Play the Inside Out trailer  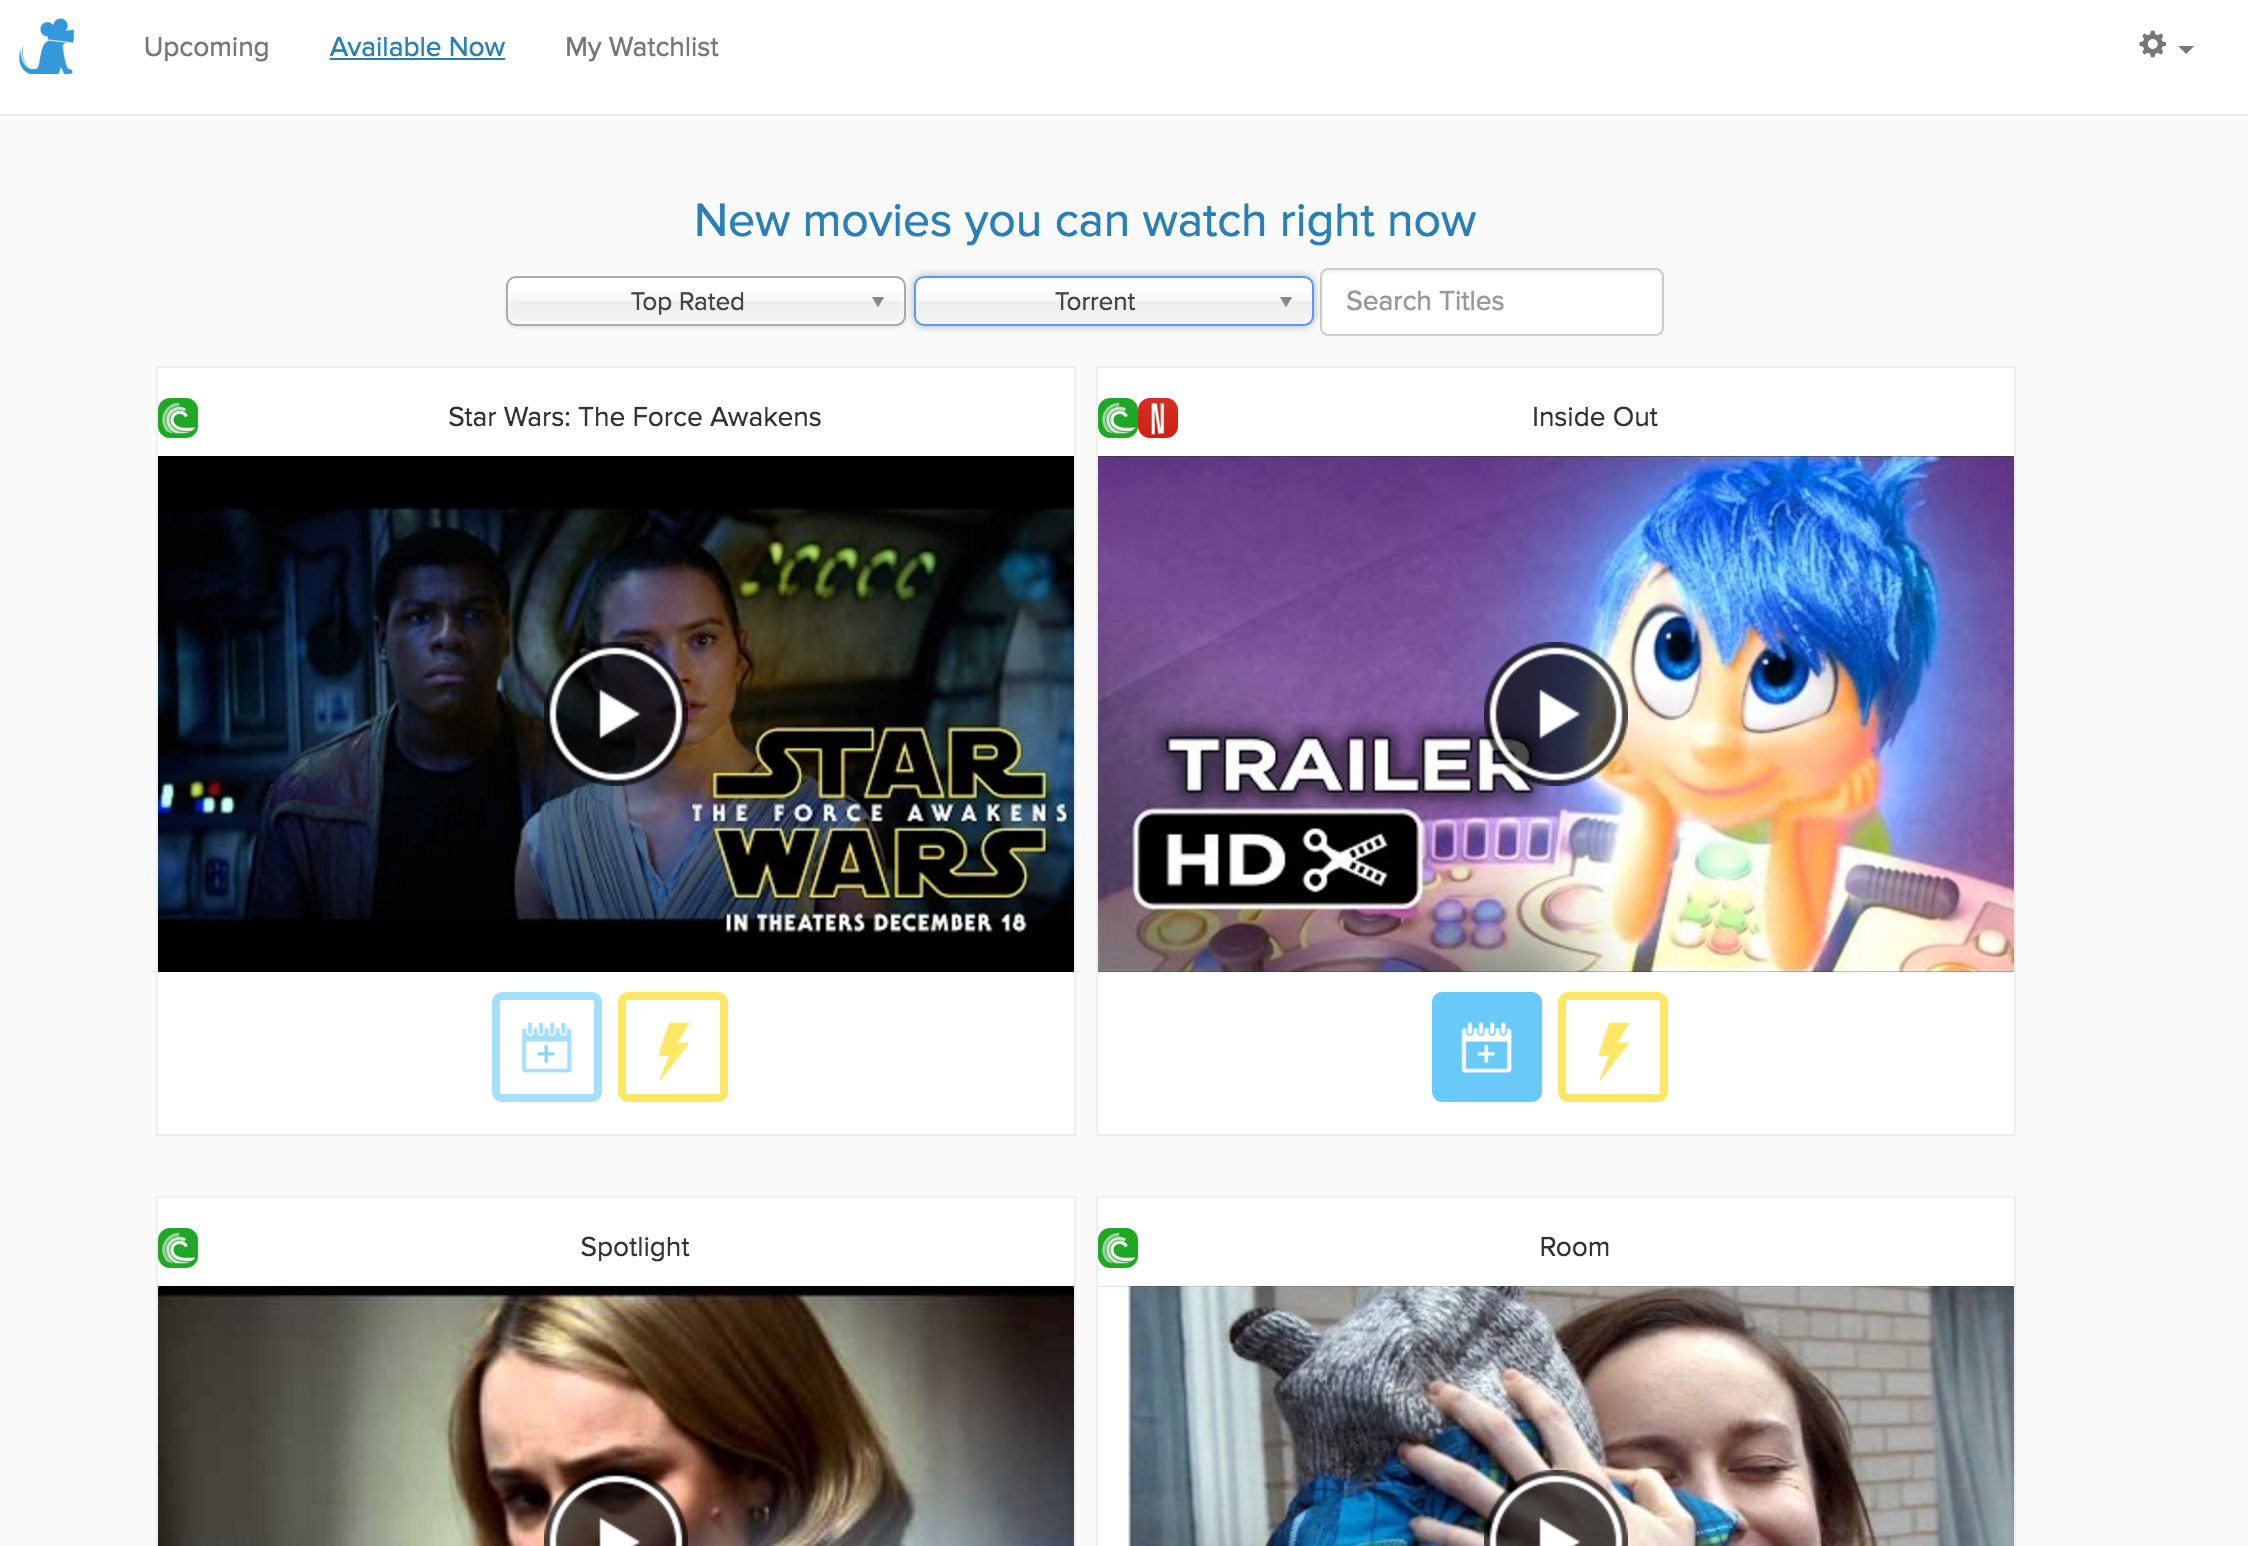[x=1555, y=714]
